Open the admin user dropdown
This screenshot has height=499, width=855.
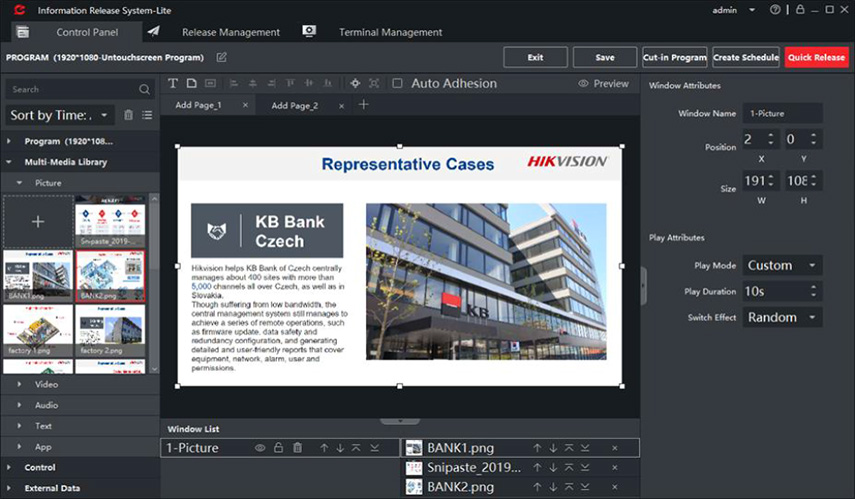pyautogui.click(x=752, y=10)
